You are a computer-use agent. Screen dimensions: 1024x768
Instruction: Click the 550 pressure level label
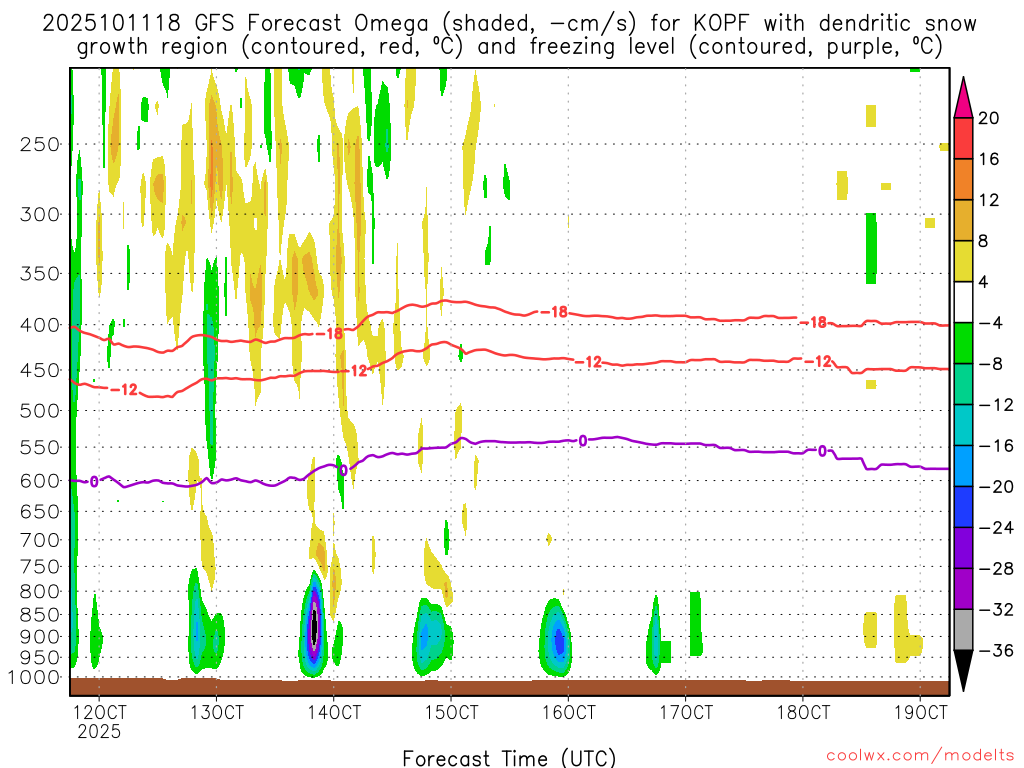tap(40, 447)
